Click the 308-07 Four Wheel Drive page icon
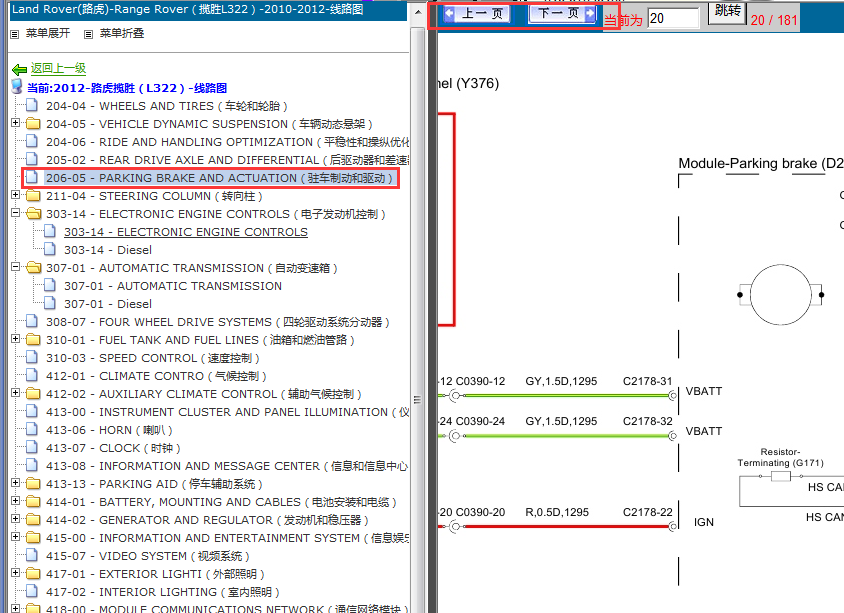The width and height of the screenshot is (844, 613). [32, 321]
